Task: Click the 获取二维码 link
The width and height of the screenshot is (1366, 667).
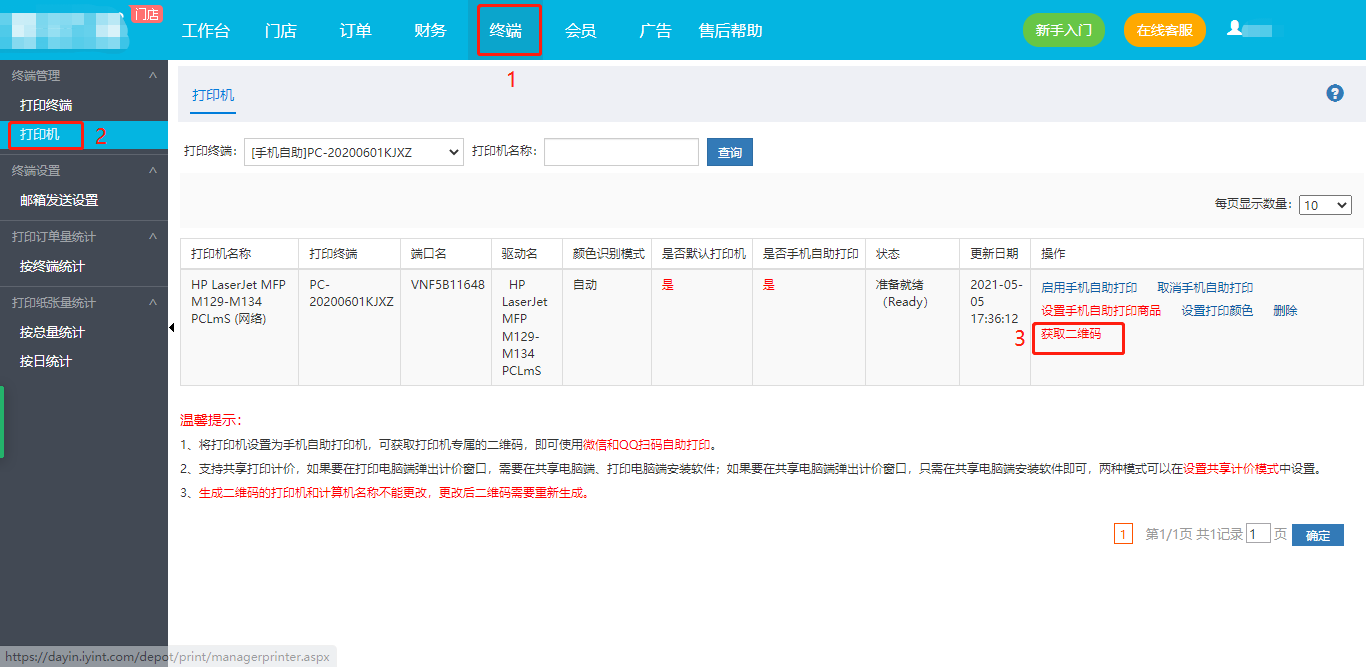Action: tap(1071, 334)
